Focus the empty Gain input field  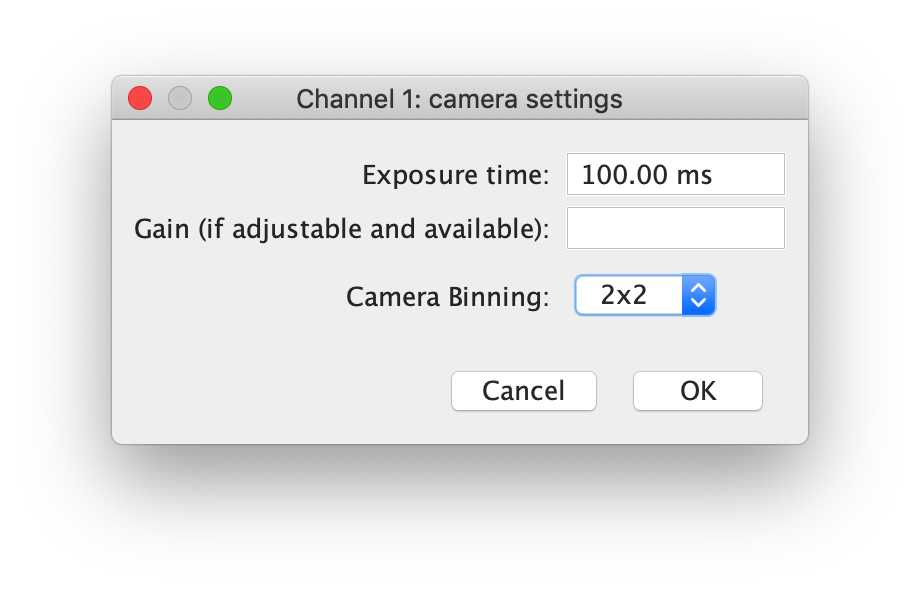(675, 228)
